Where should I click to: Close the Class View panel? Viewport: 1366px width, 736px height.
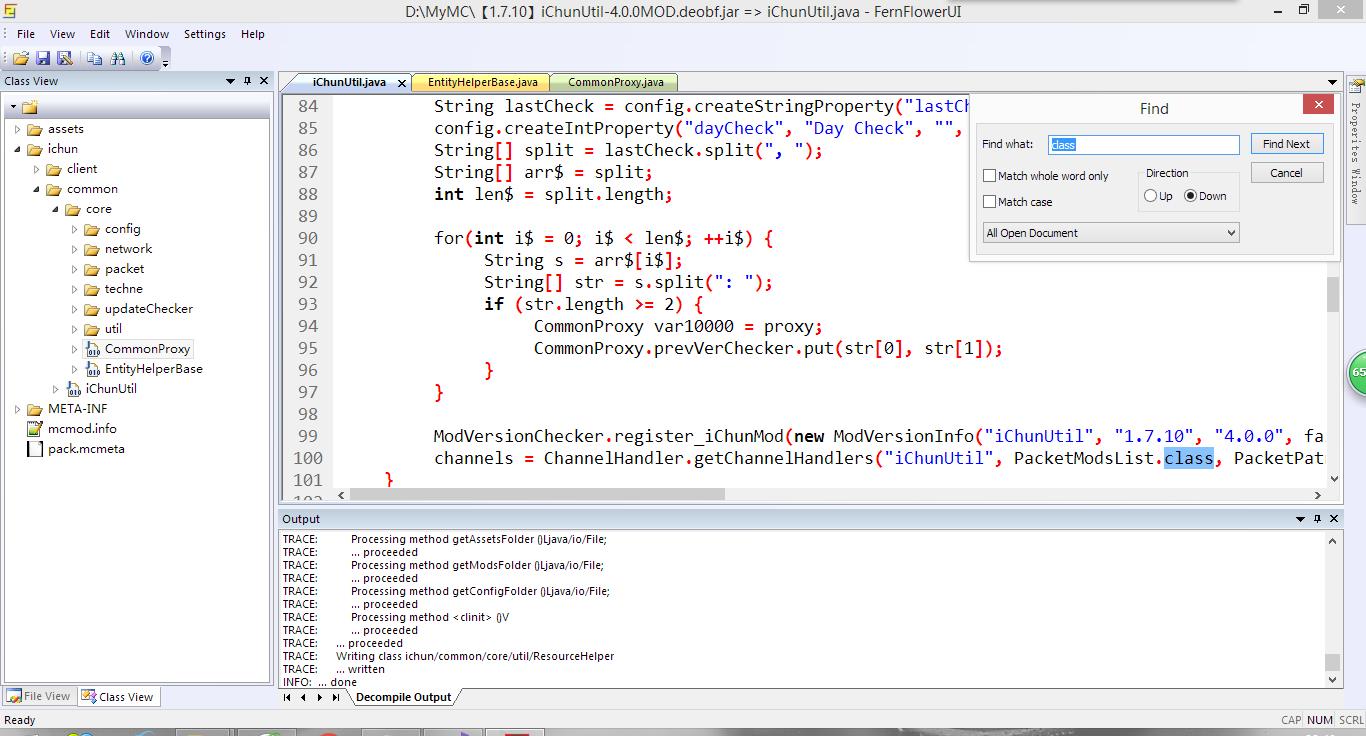pos(264,81)
